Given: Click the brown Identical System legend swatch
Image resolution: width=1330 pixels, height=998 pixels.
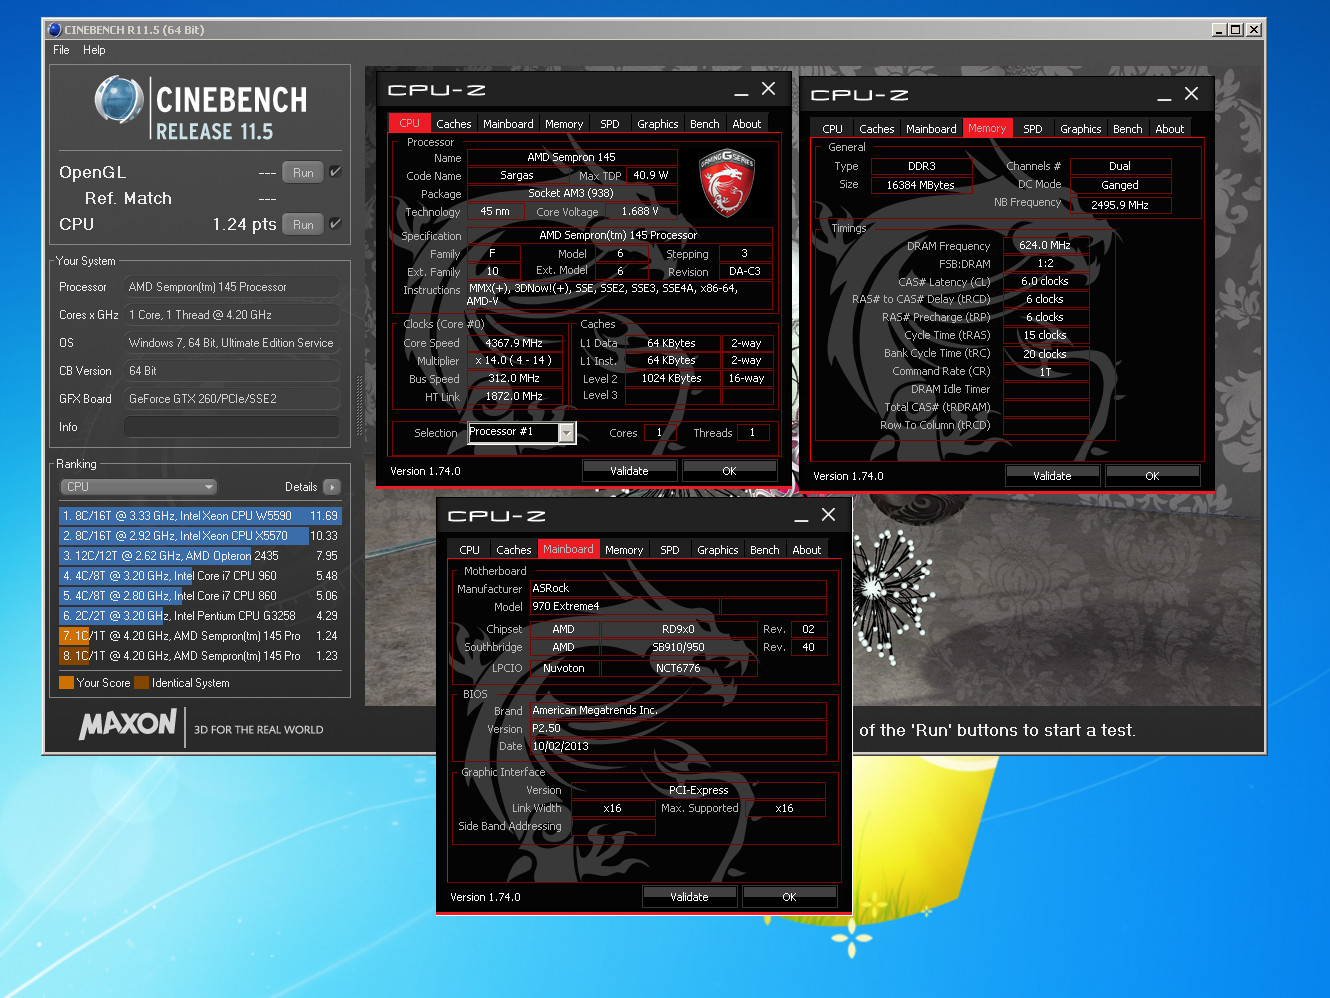Looking at the screenshot, I should [x=141, y=683].
